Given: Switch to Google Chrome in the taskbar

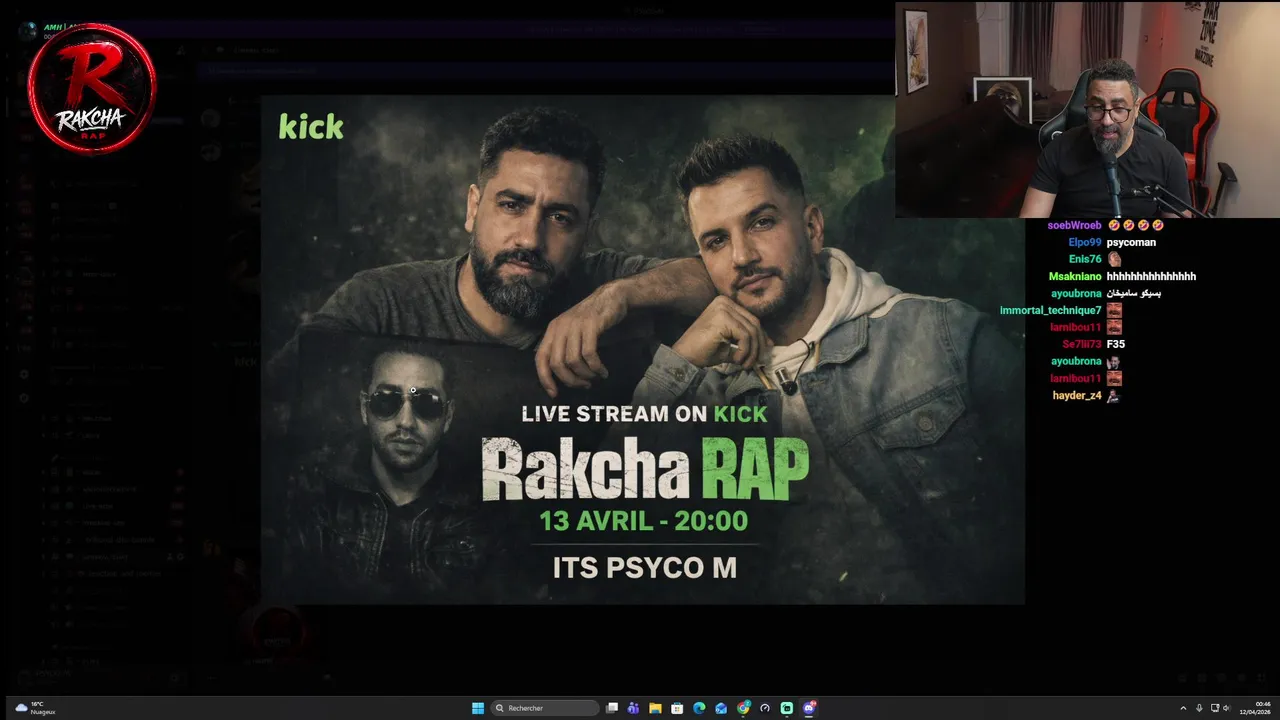Looking at the screenshot, I should 743,708.
